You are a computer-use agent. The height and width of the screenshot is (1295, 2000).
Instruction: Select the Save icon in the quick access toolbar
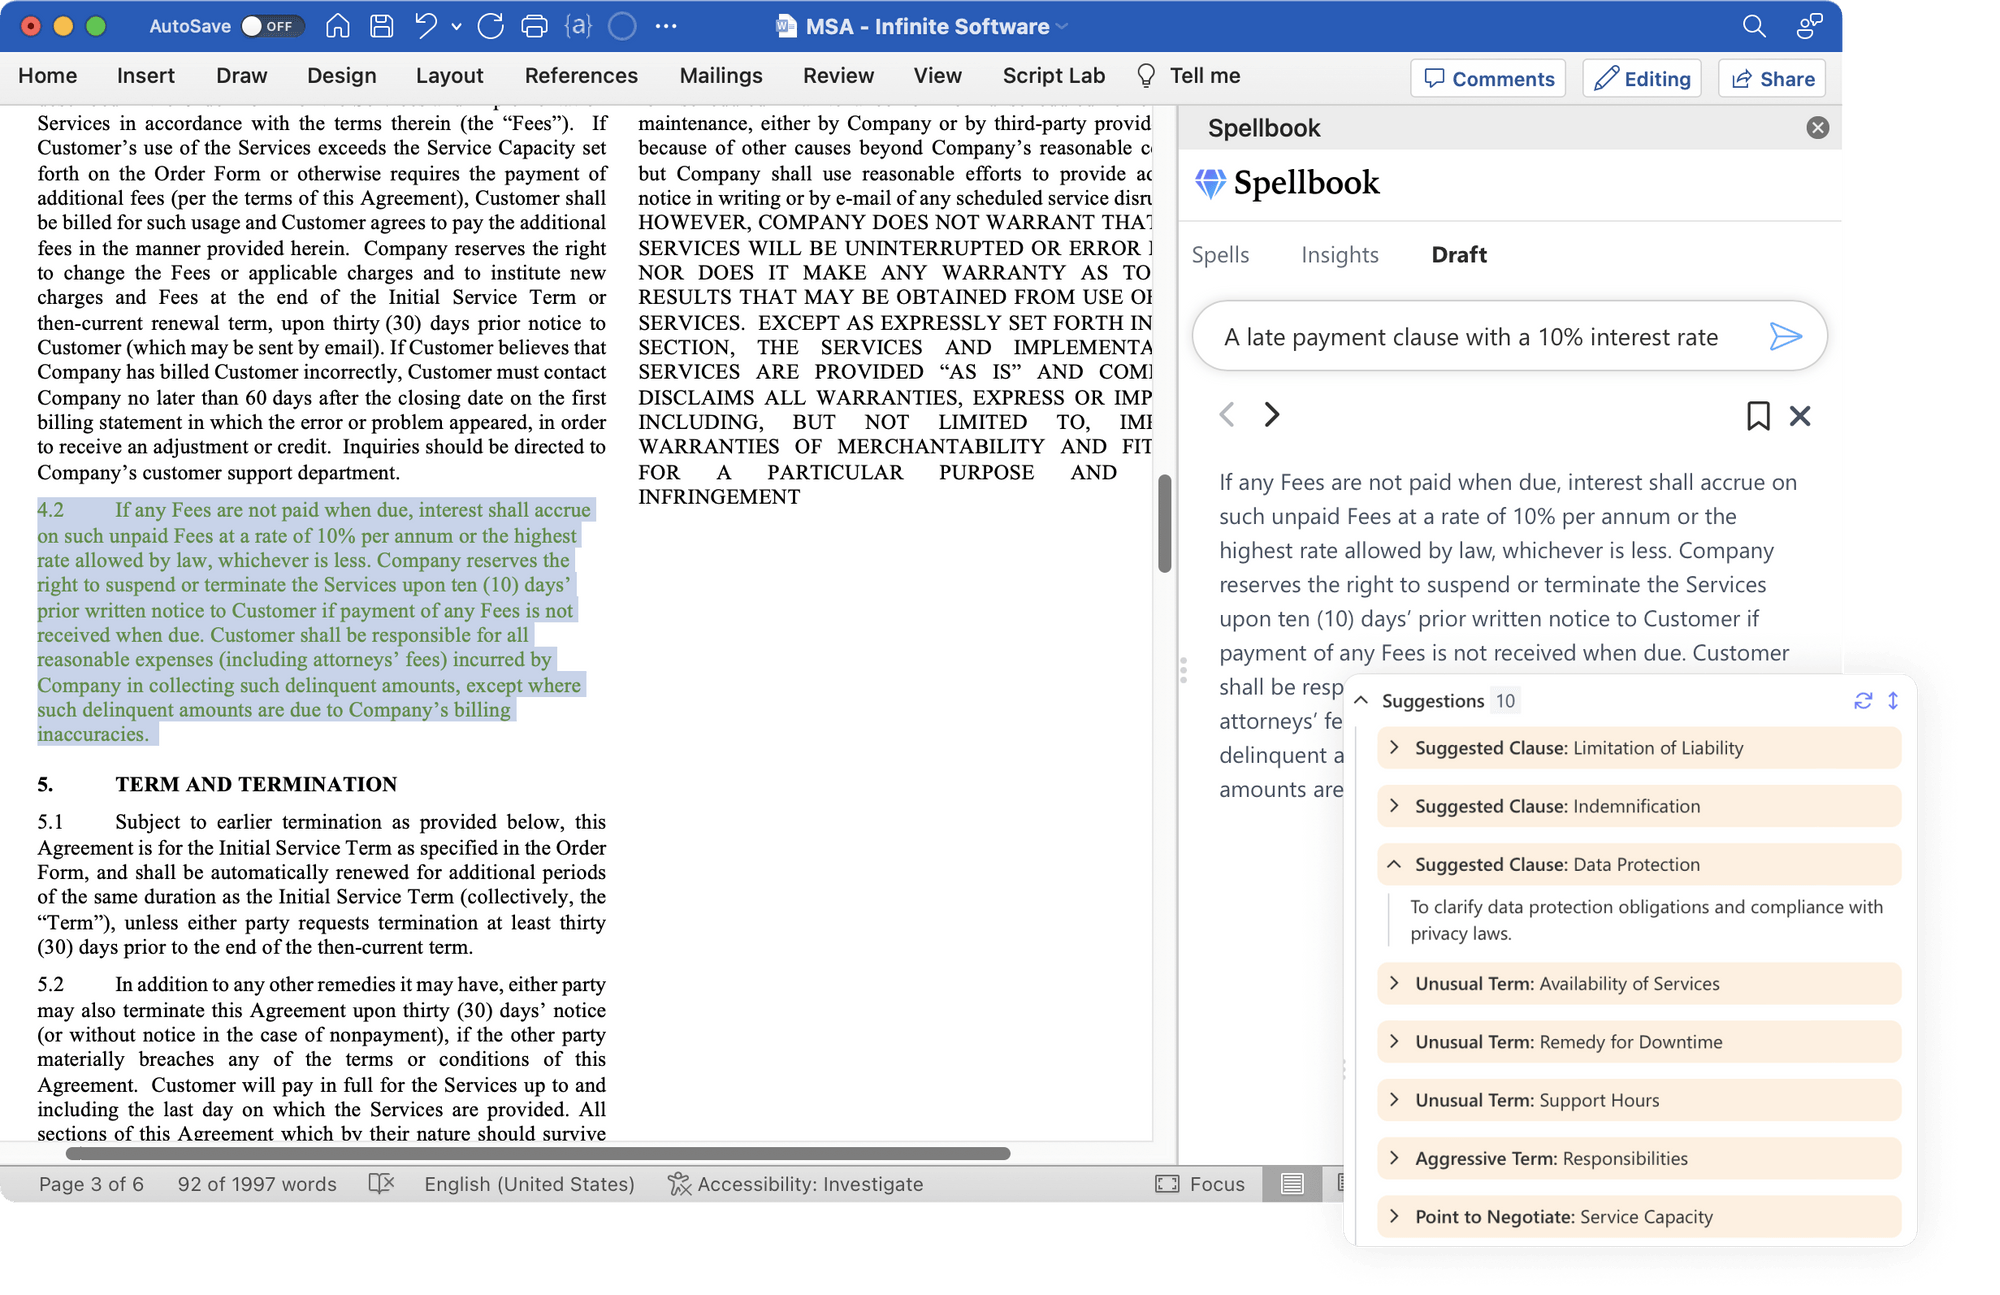click(x=381, y=26)
